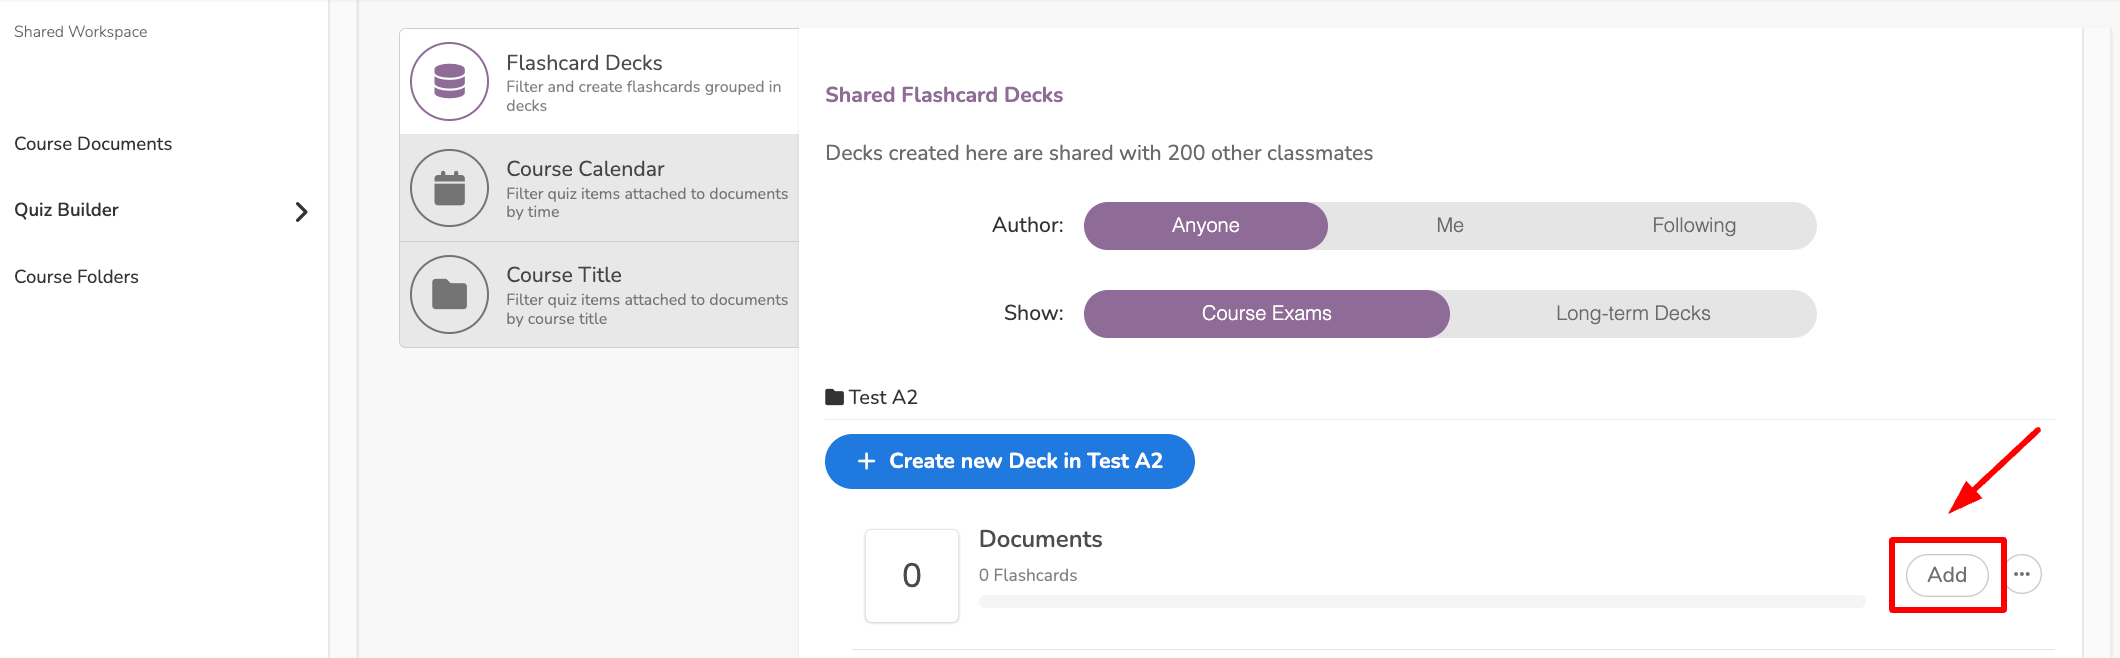
Task: Click the Add button for Documents deck
Action: click(1946, 575)
